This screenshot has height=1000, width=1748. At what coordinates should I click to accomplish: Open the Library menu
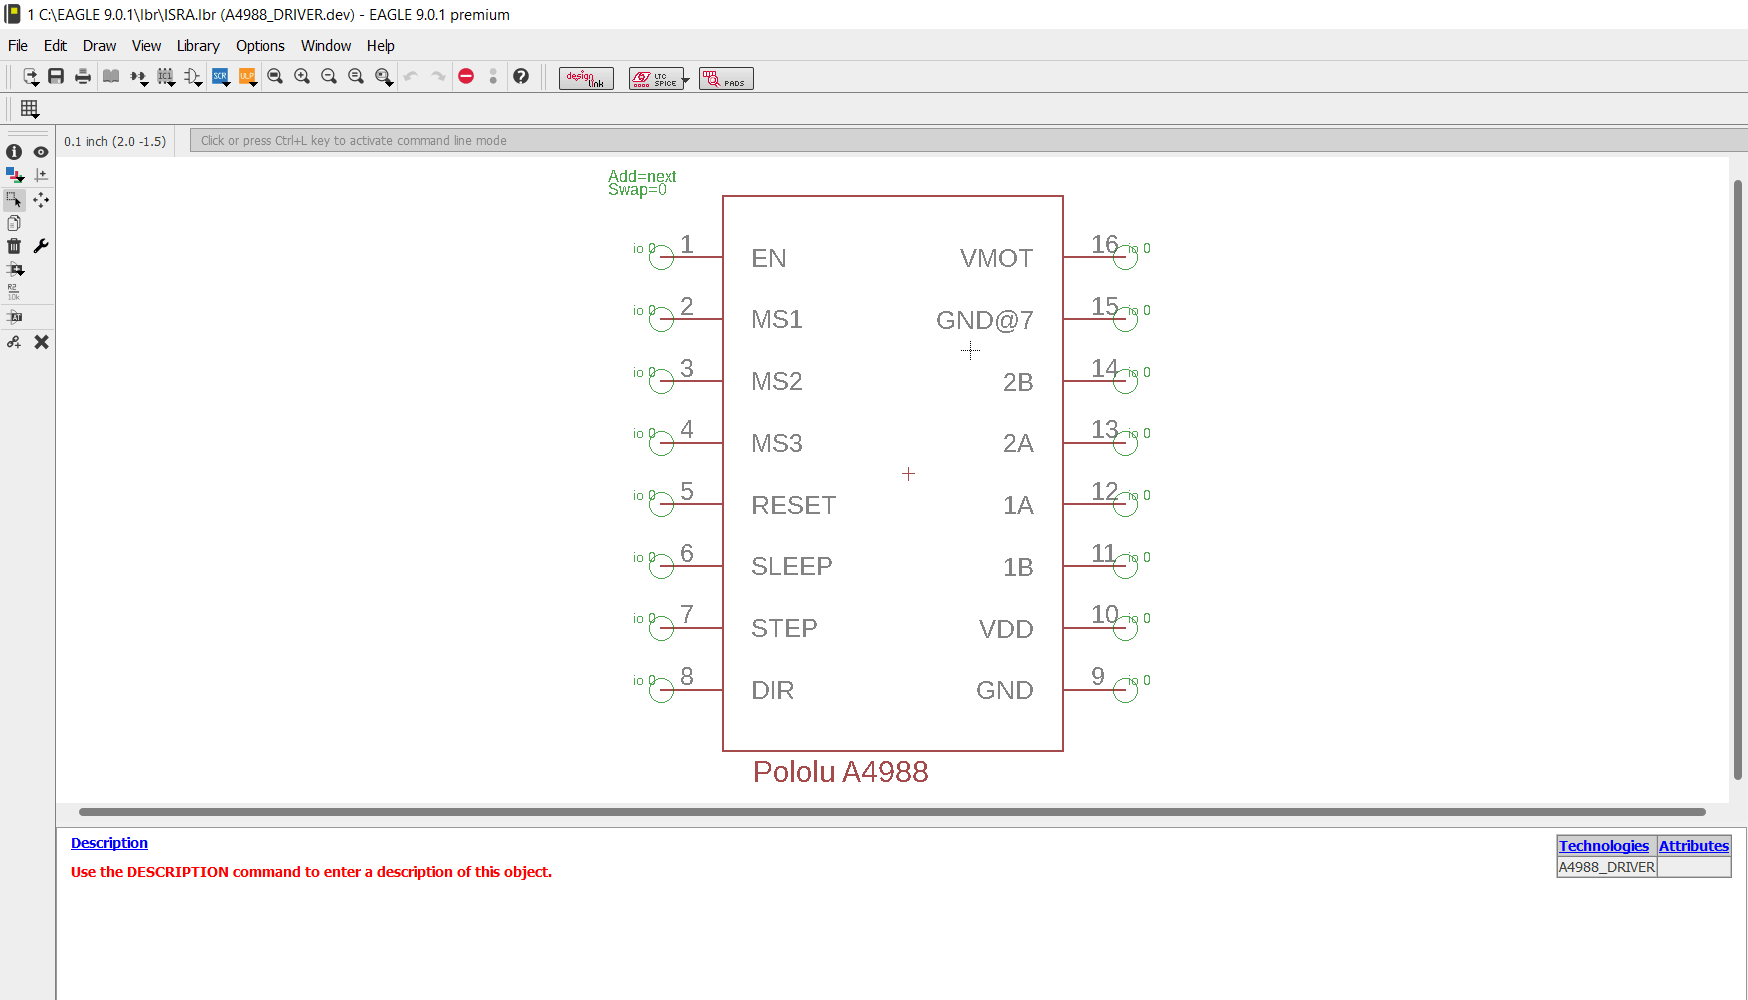coord(198,46)
